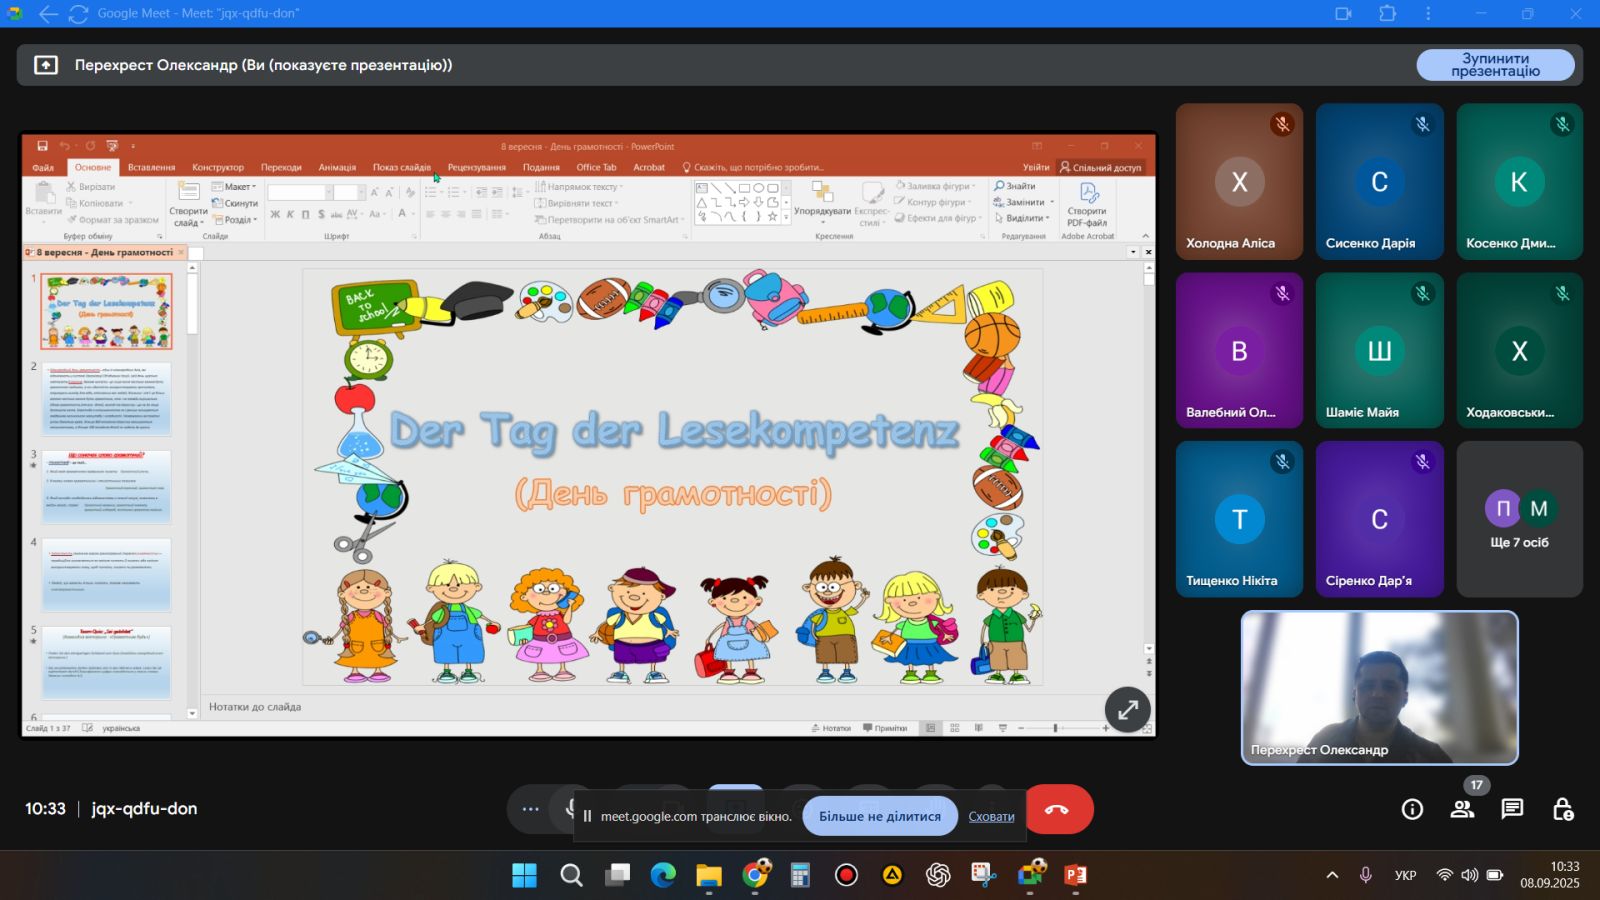Expand the shared presentation to full screen

click(1127, 710)
